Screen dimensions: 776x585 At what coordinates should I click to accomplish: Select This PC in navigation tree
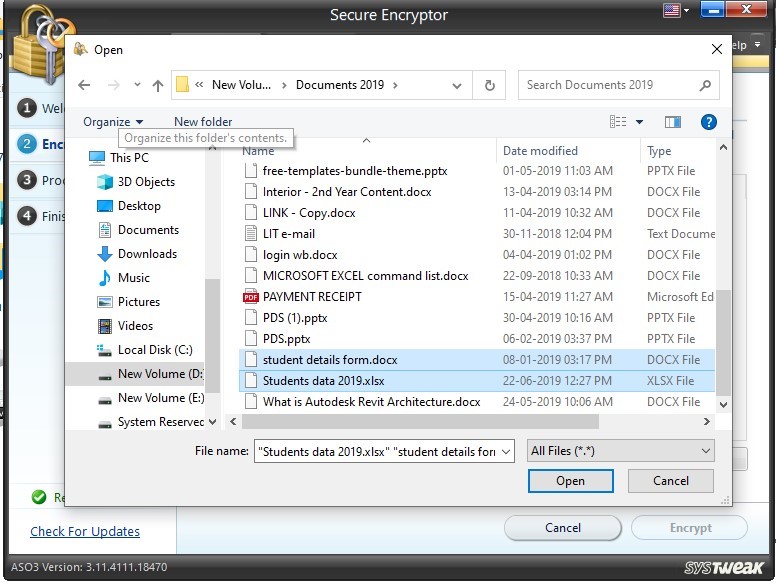[x=119, y=158]
